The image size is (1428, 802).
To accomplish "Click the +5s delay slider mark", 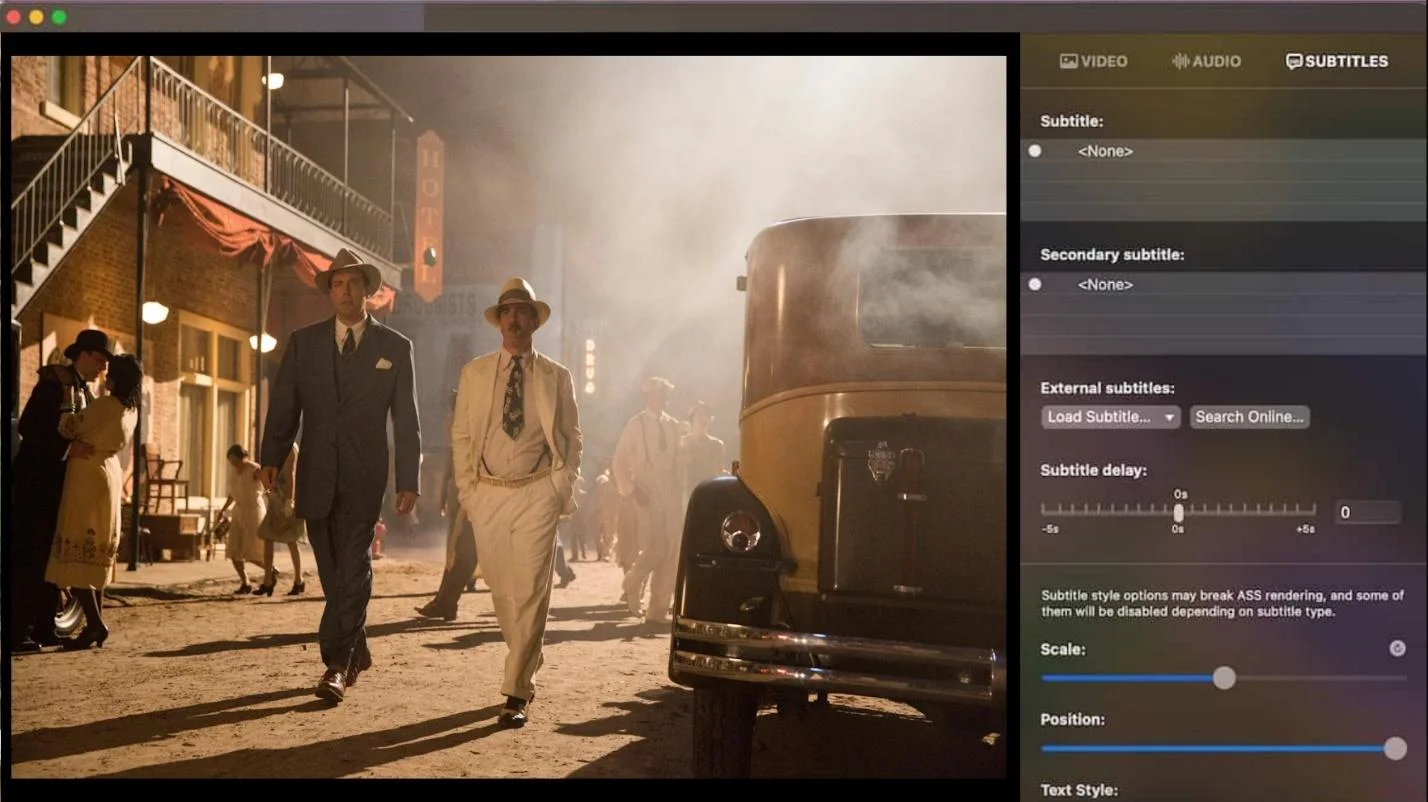I will (x=1306, y=529).
